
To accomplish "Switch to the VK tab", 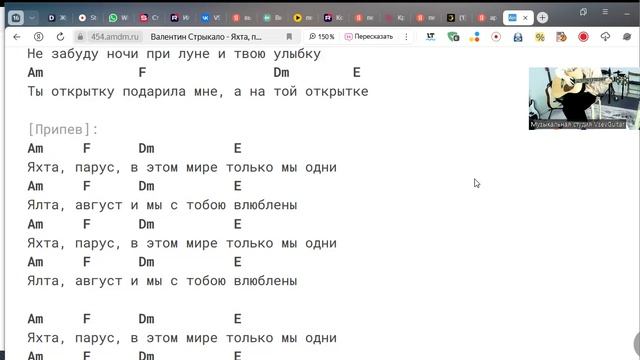I will click(211, 18).
